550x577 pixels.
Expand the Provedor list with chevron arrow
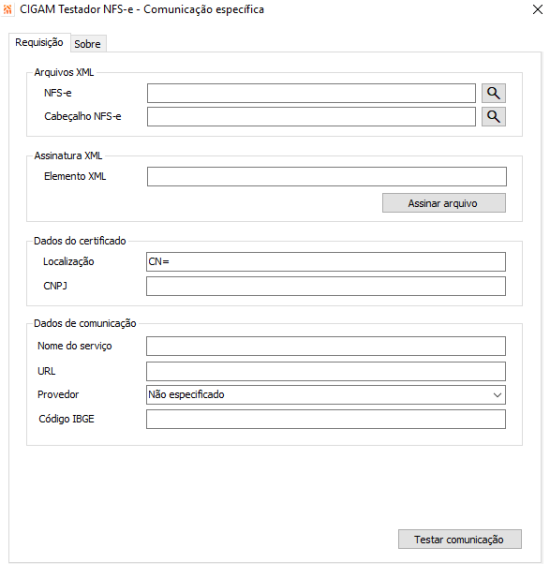point(497,395)
